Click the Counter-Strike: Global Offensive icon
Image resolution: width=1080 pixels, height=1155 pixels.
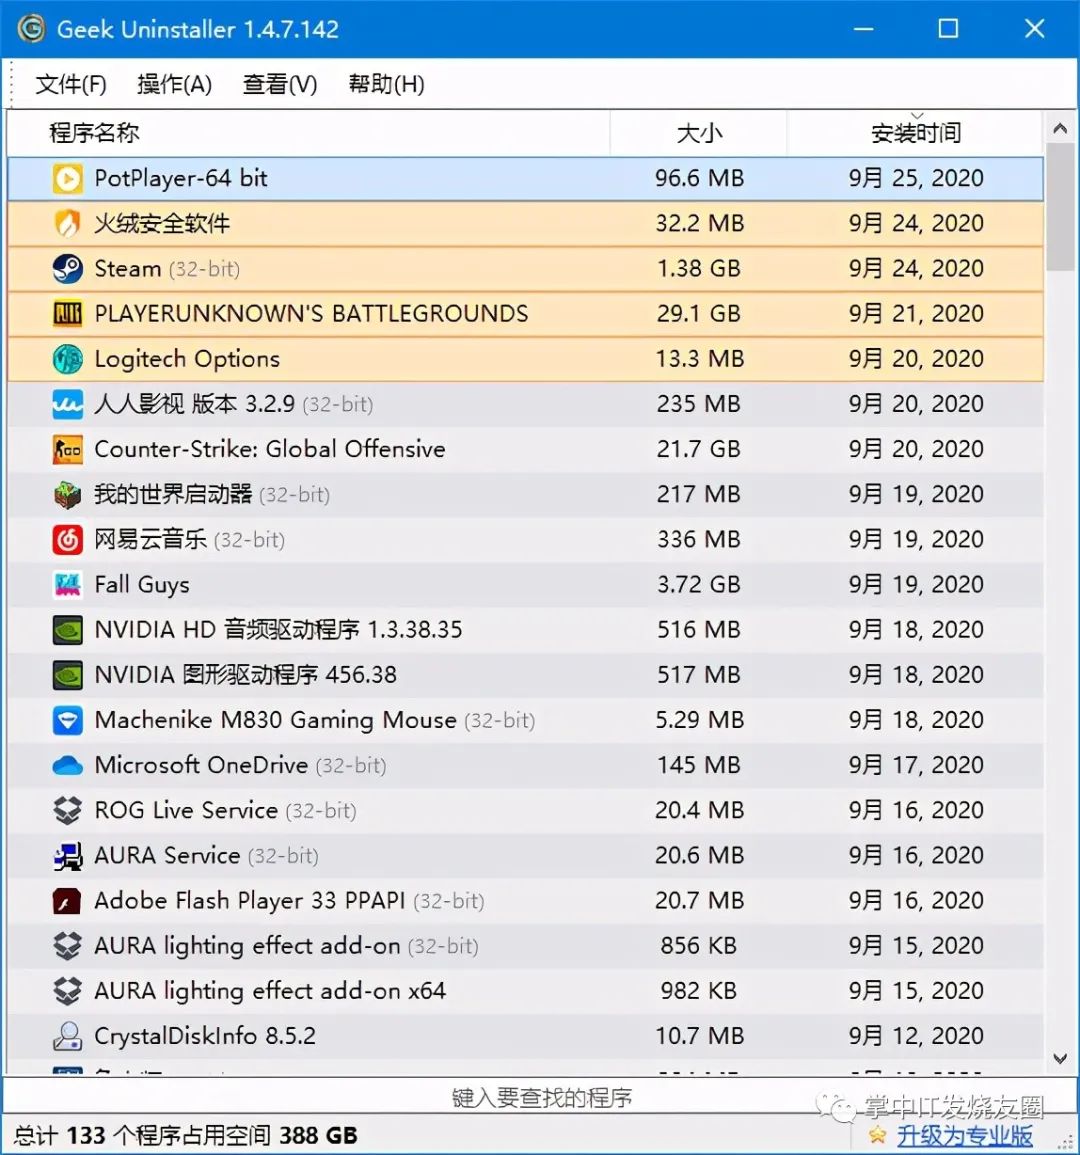[68, 449]
